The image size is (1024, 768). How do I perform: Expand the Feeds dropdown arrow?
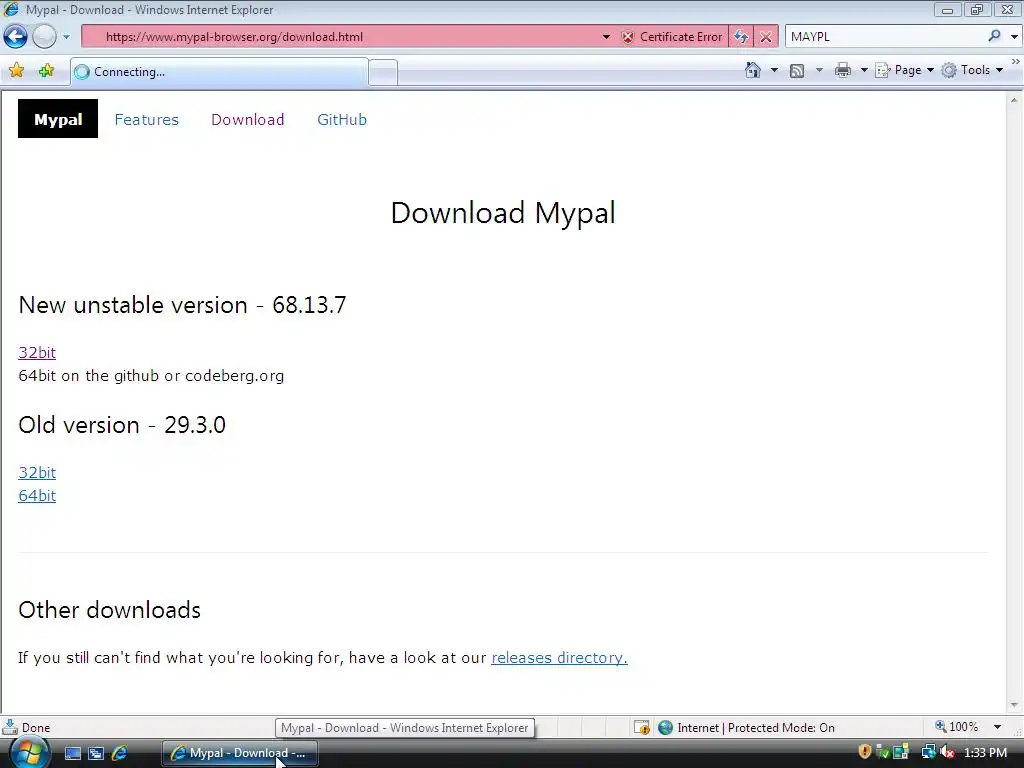(819, 70)
